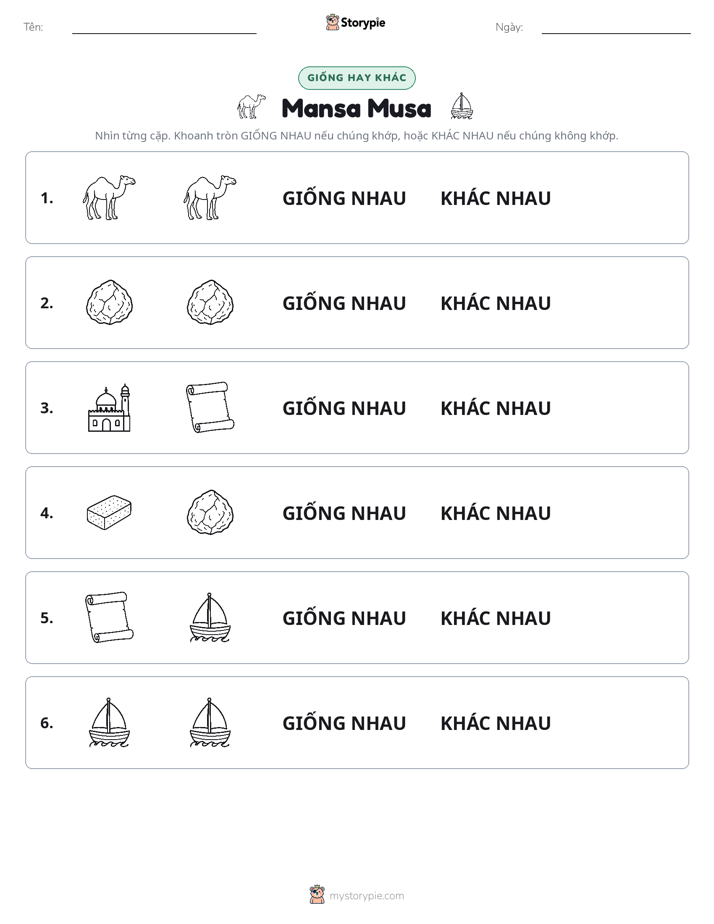Viewport: 714px width, 924px height.
Task: Click the scroll picture in row 3
Action: point(210,407)
